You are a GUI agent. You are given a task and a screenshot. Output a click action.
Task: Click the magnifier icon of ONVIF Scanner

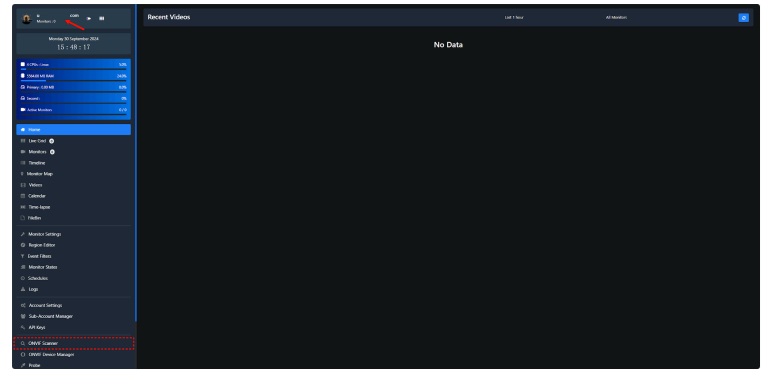[22, 344]
